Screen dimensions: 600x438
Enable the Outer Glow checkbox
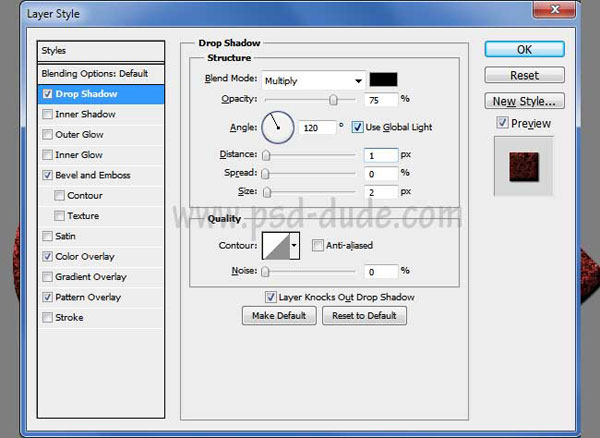pyautogui.click(x=47, y=134)
